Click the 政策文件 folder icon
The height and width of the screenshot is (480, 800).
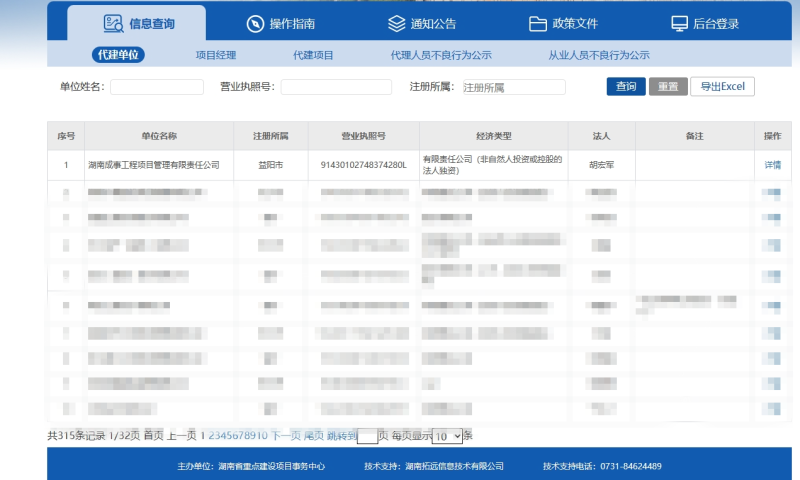click(x=538, y=23)
